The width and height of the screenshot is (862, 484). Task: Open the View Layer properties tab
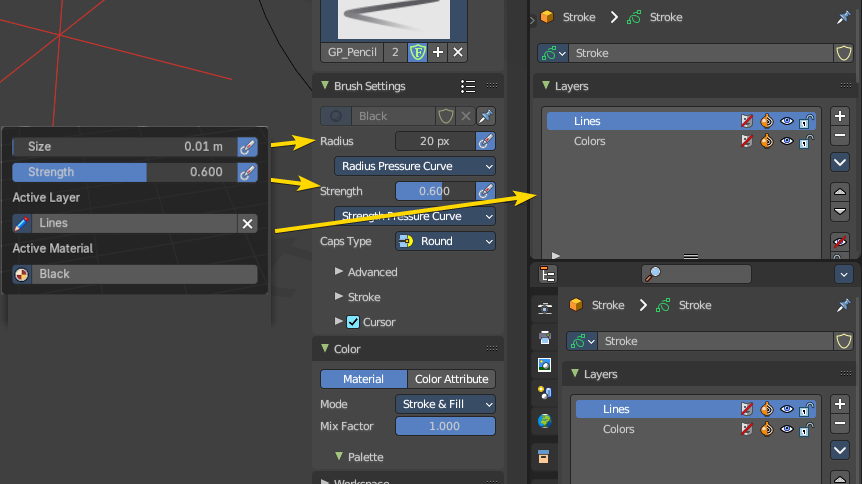545,365
